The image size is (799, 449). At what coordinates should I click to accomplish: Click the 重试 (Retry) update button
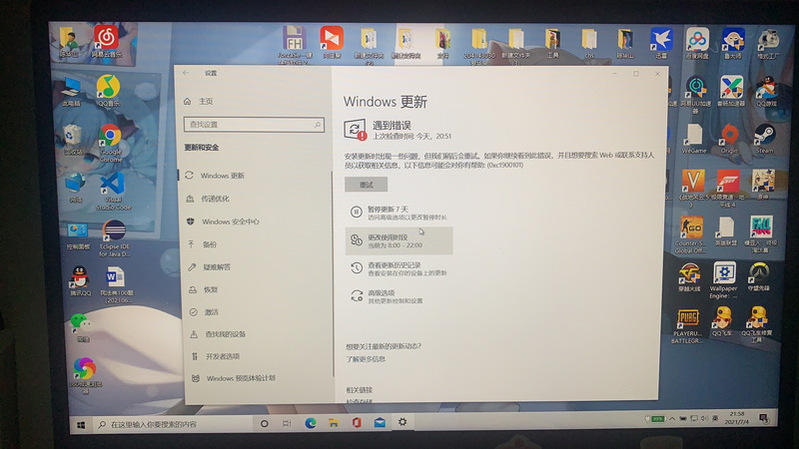(366, 185)
